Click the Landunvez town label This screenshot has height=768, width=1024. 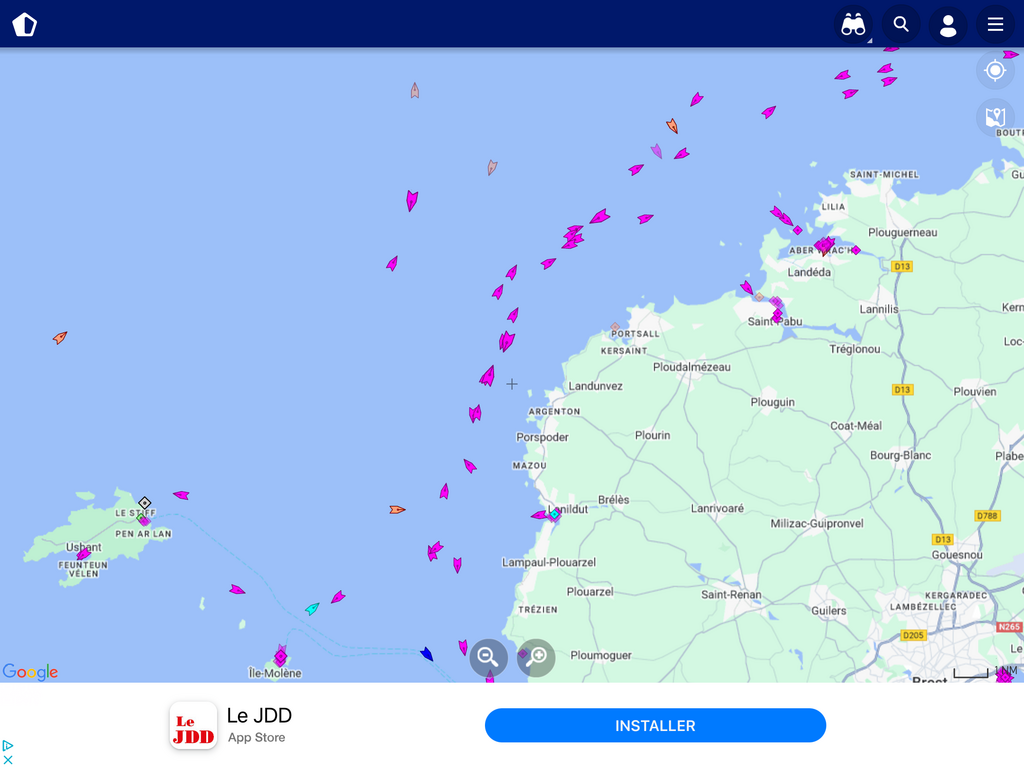pos(595,386)
